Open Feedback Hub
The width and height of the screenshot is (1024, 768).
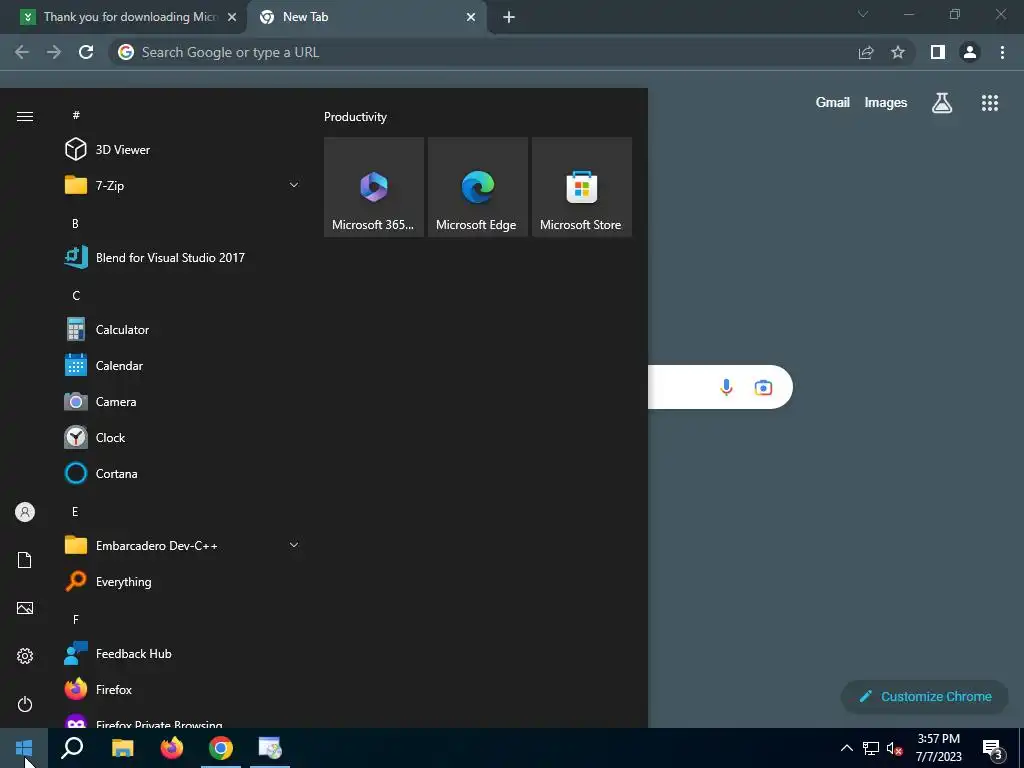[182, 654]
